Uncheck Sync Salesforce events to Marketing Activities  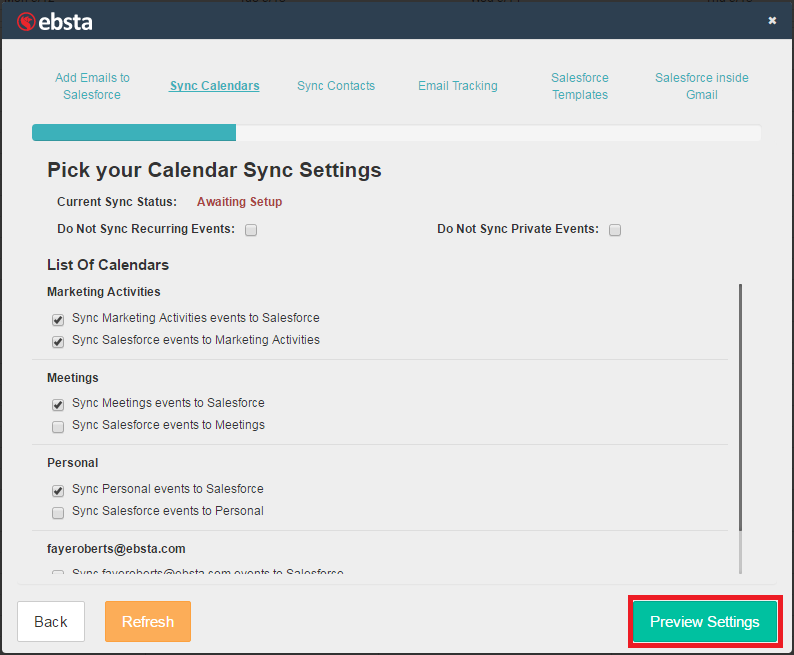(x=58, y=341)
